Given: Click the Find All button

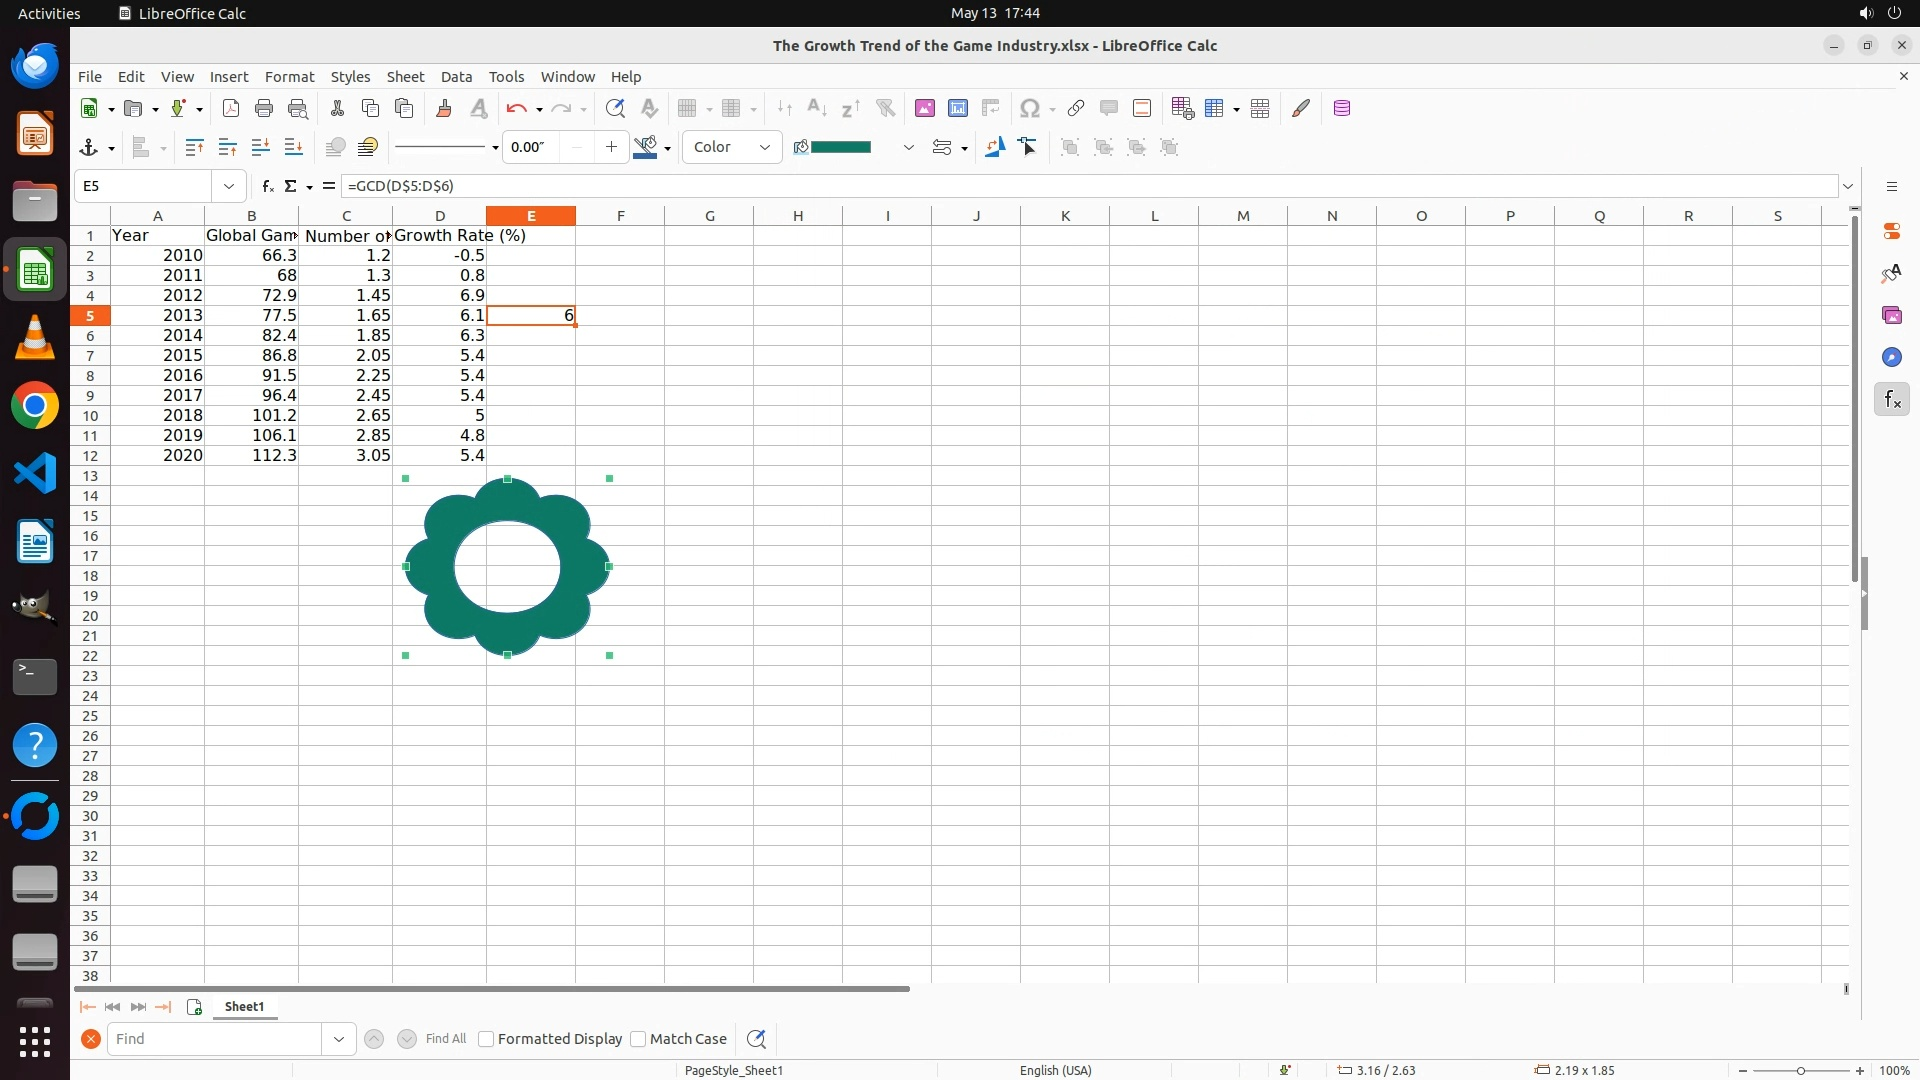Looking at the screenshot, I should point(445,1039).
